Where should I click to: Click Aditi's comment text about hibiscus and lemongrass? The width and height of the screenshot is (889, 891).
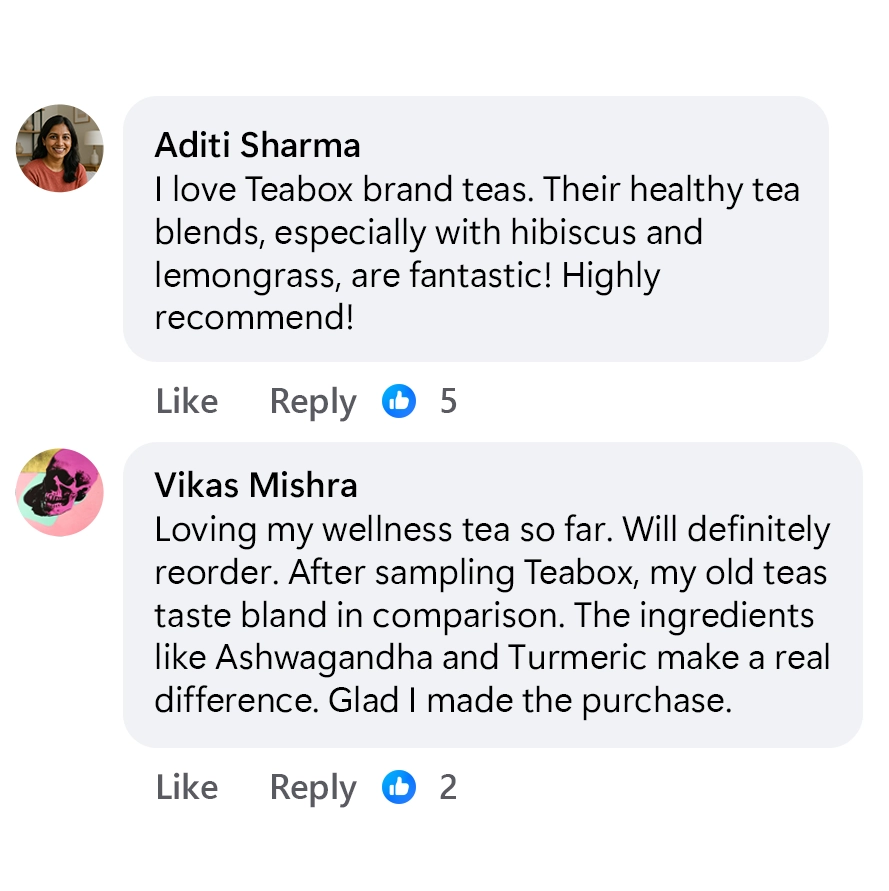(477, 253)
